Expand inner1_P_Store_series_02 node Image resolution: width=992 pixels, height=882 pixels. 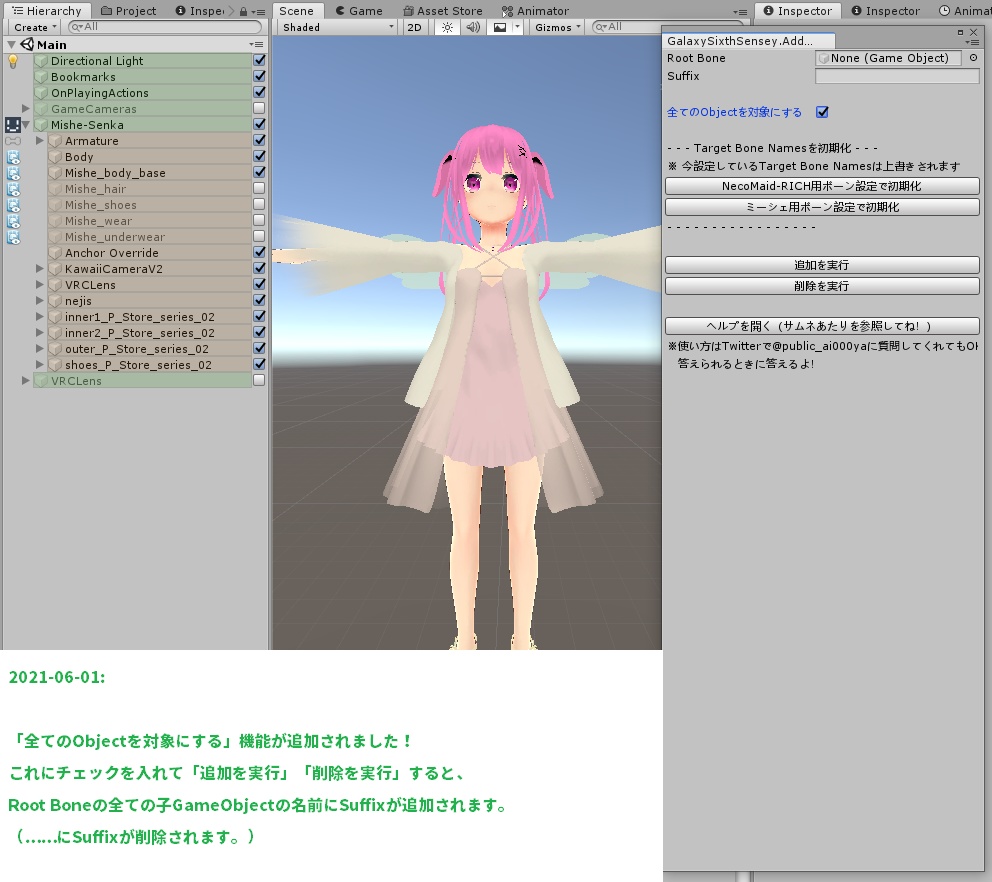click(40, 316)
